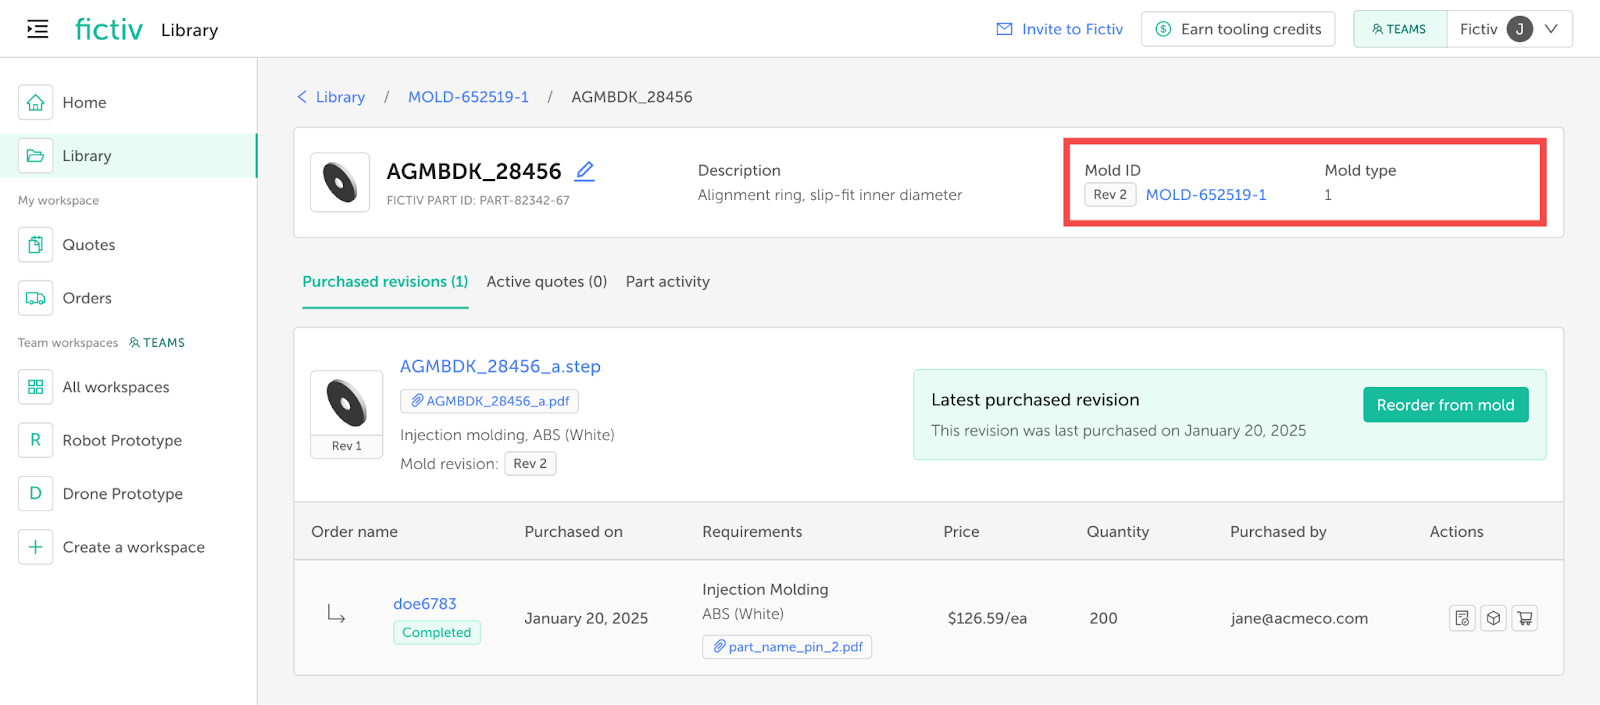Go back using the Library breadcrumb chevron
1600x705 pixels.
tap(302, 97)
